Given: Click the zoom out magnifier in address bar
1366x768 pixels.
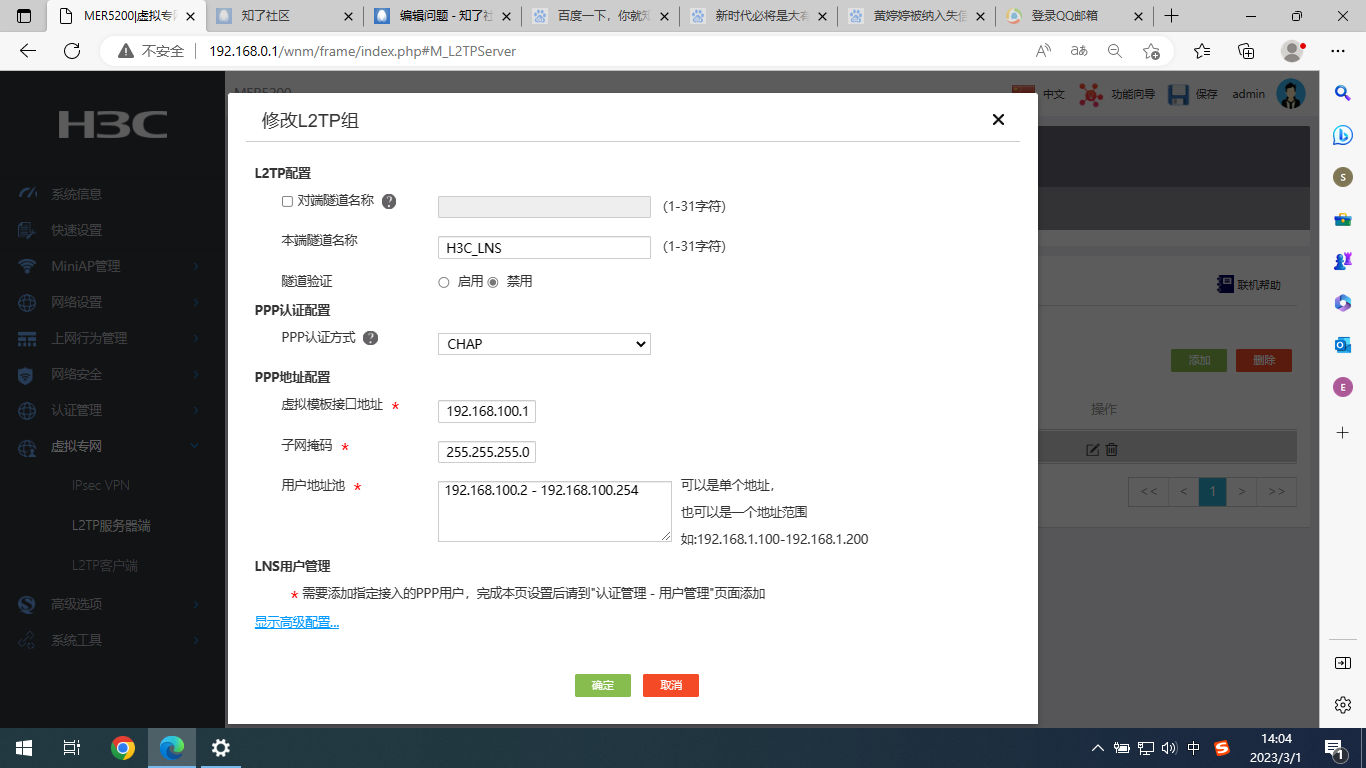Looking at the screenshot, I should (1115, 51).
